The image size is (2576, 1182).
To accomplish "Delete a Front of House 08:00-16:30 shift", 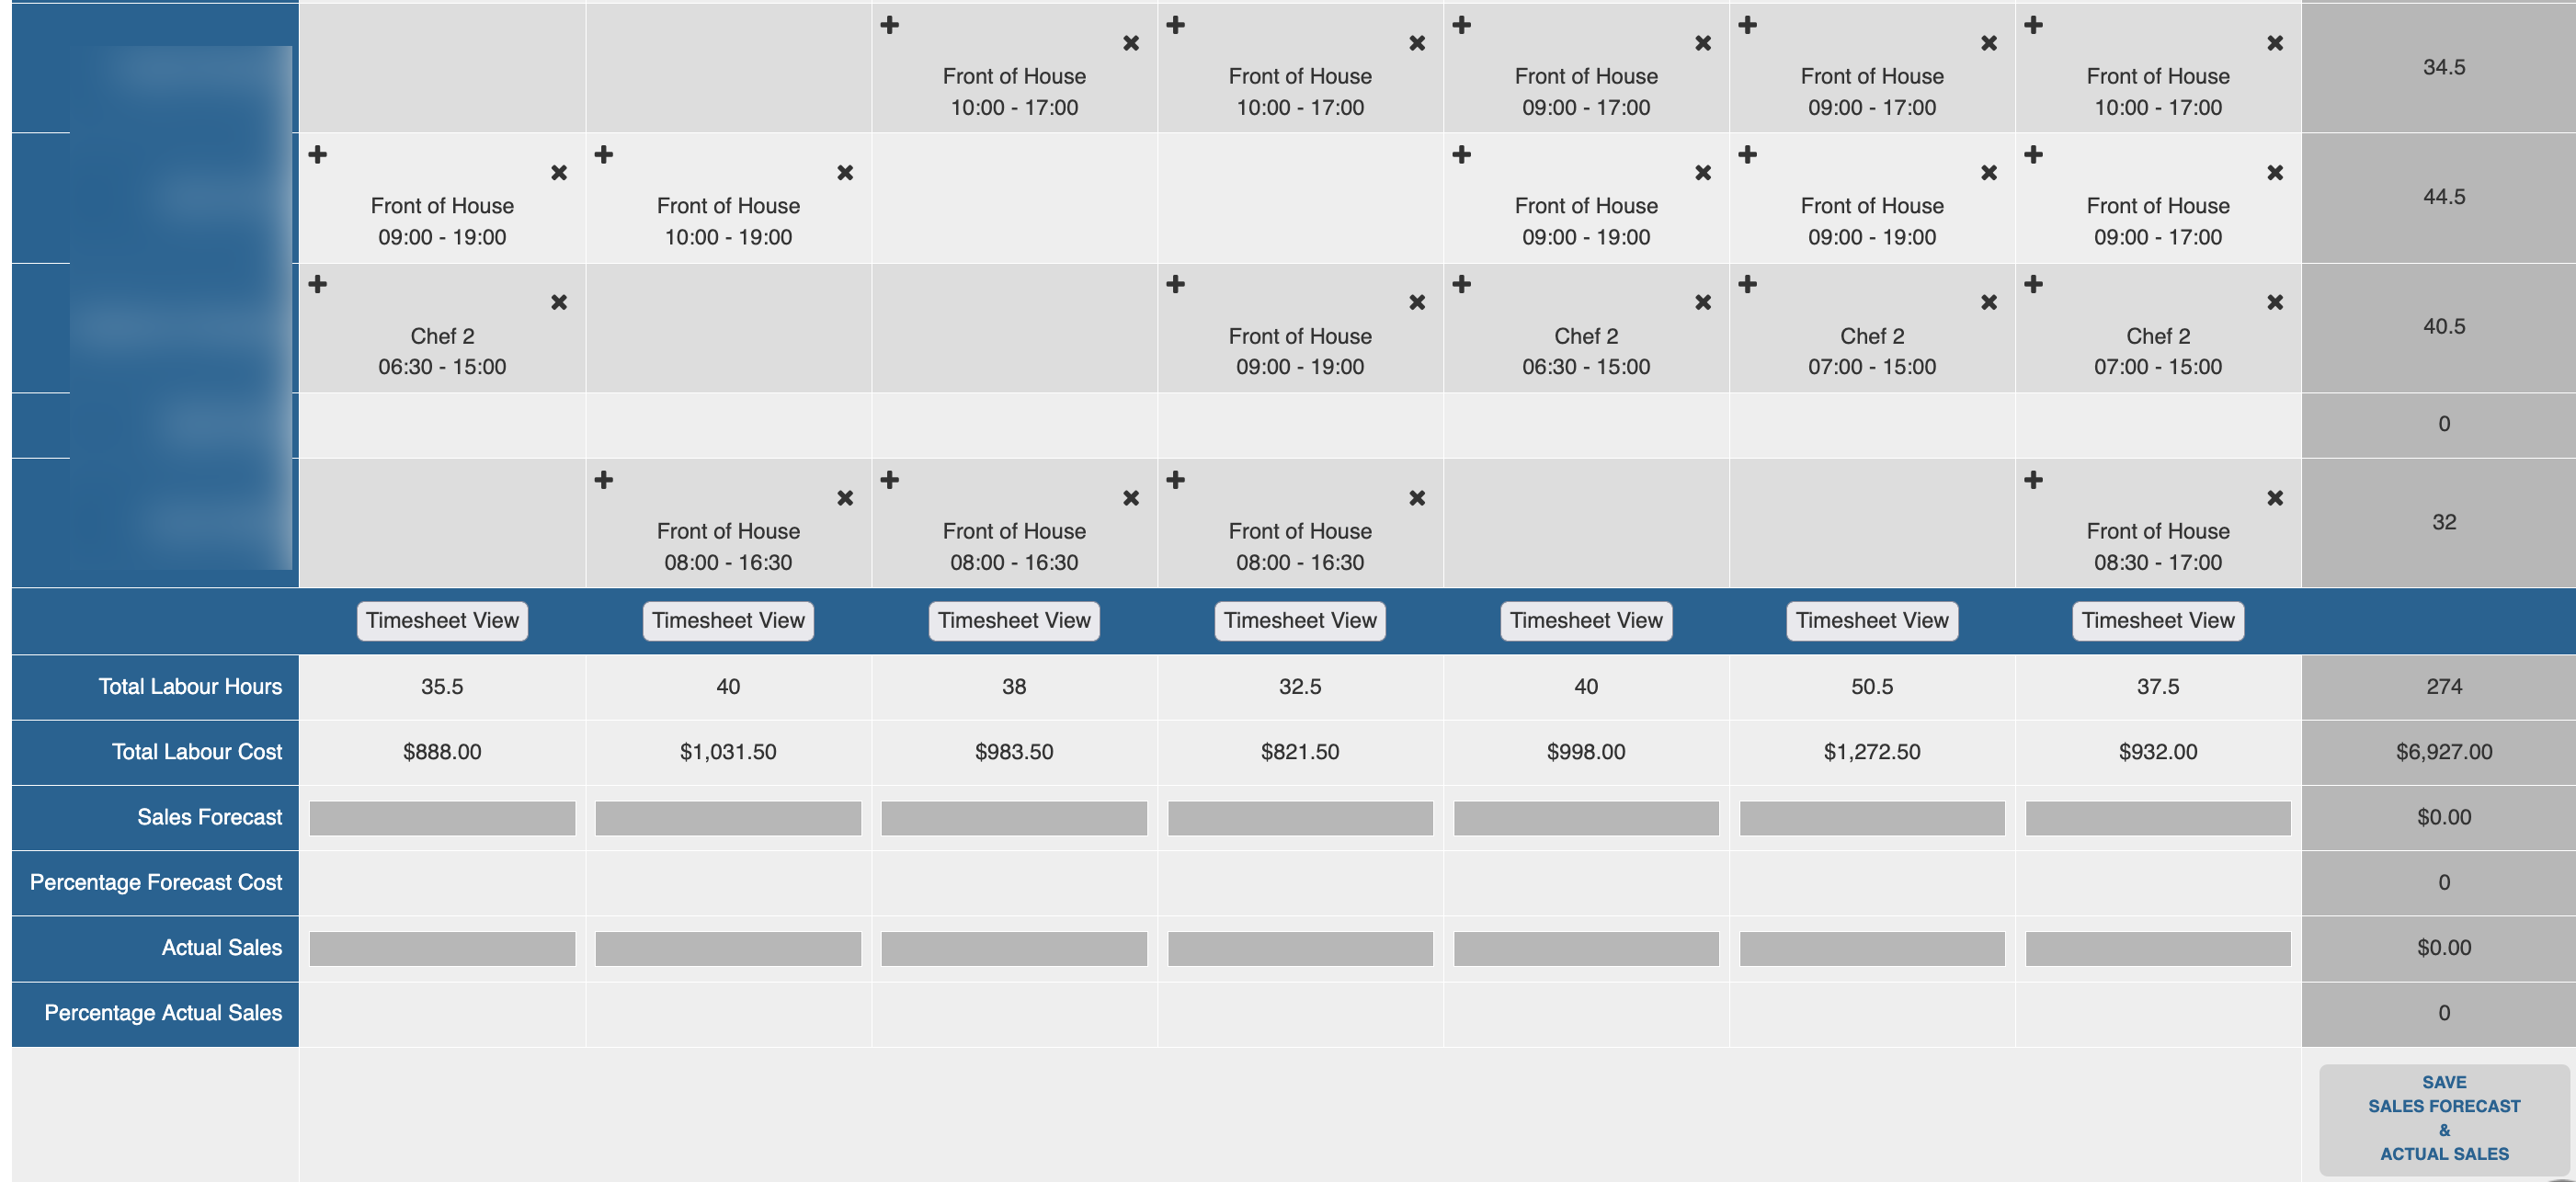I will click(845, 497).
